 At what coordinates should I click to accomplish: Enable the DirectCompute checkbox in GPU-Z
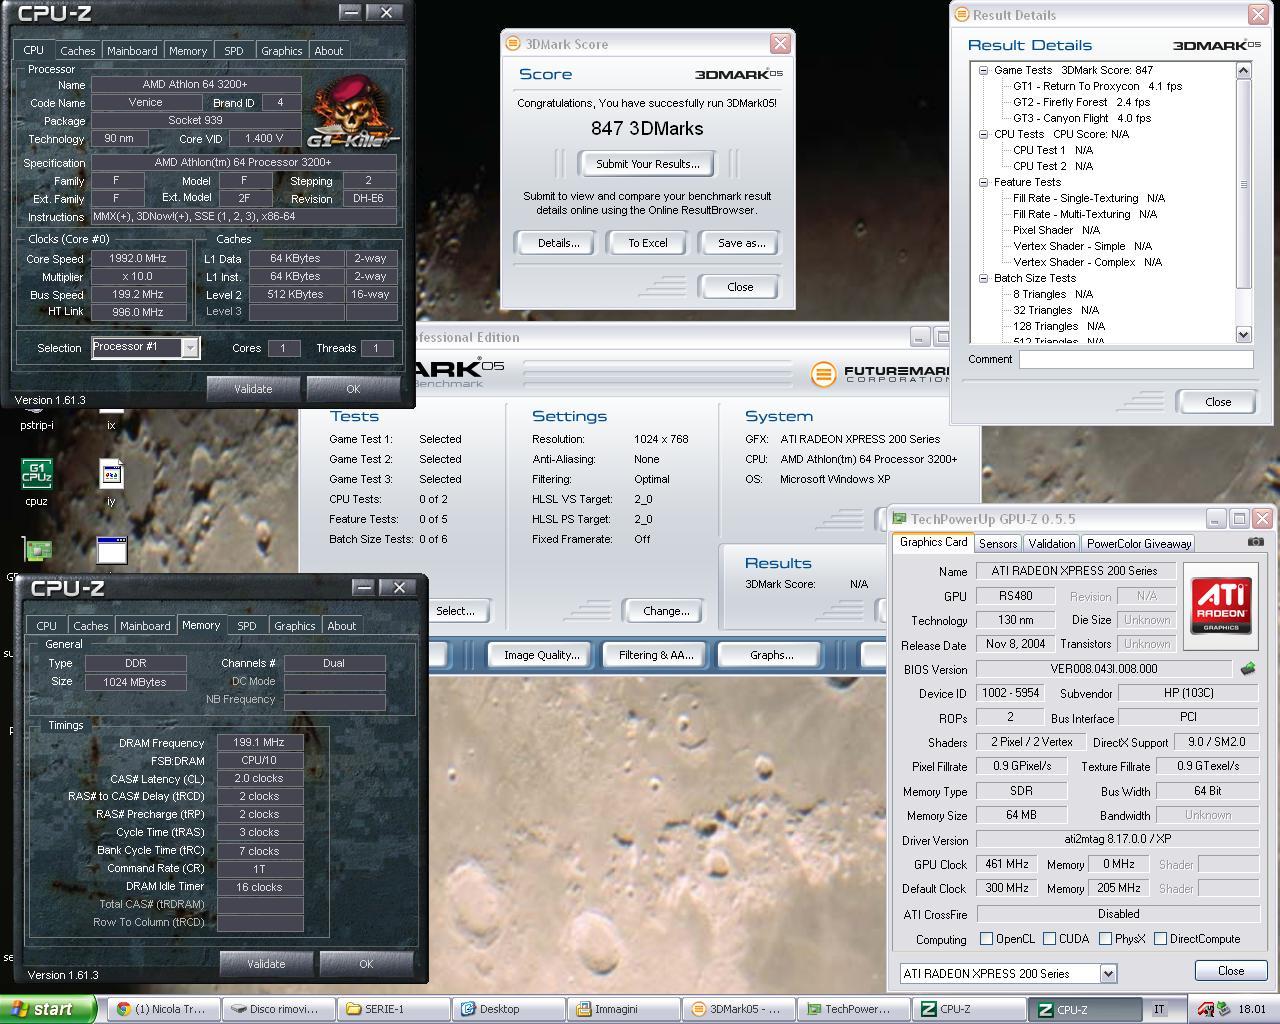point(1160,939)
